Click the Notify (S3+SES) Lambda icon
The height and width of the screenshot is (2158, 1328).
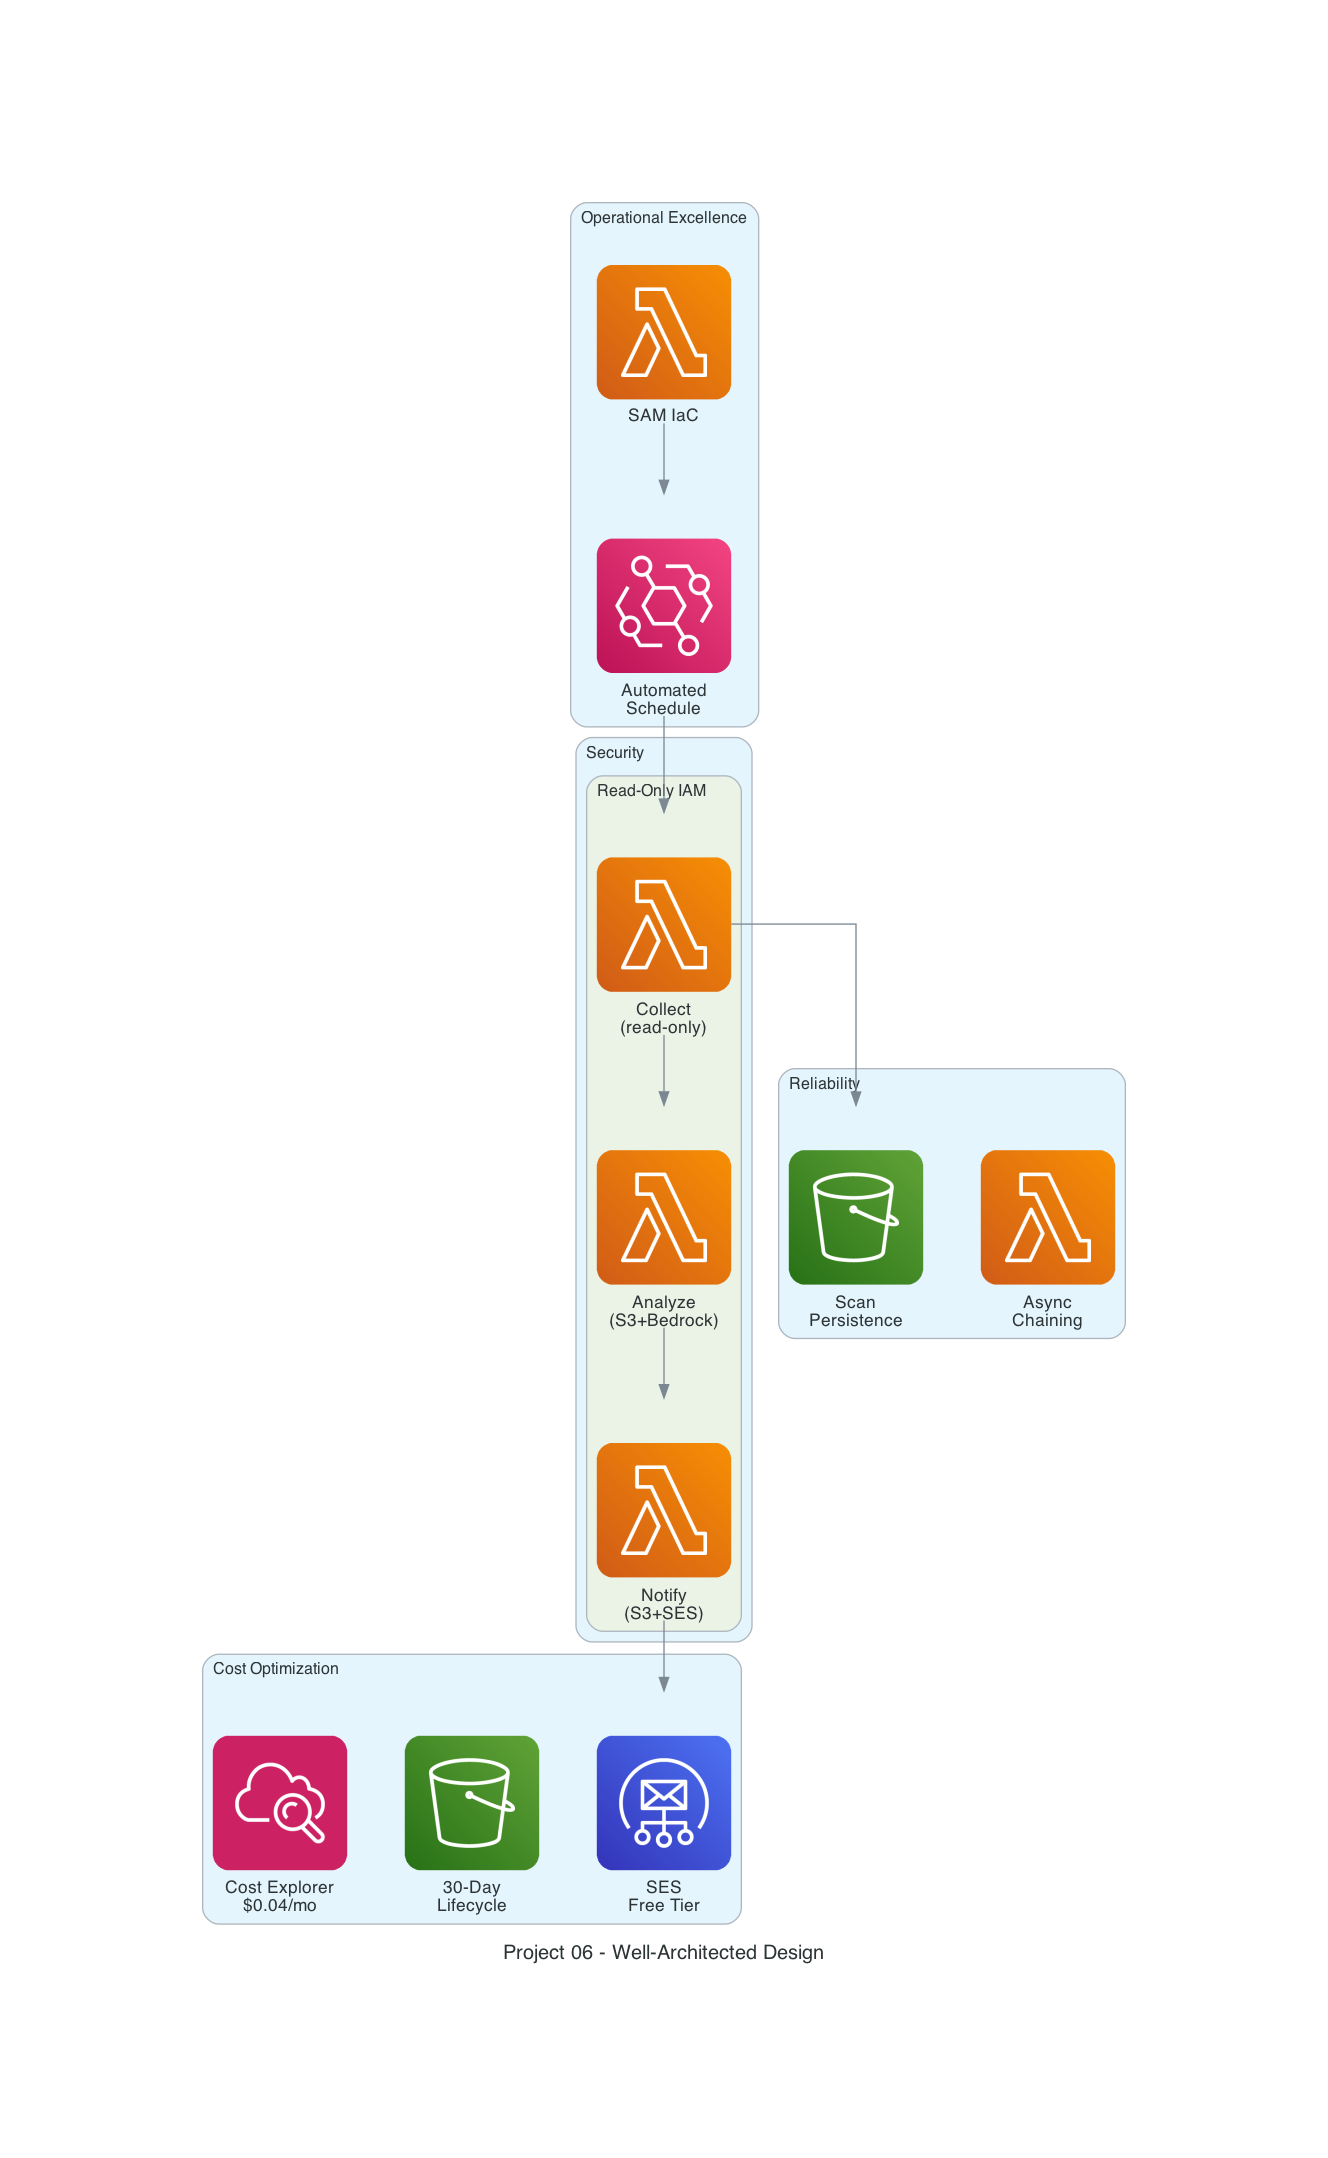pos(663,1510)
